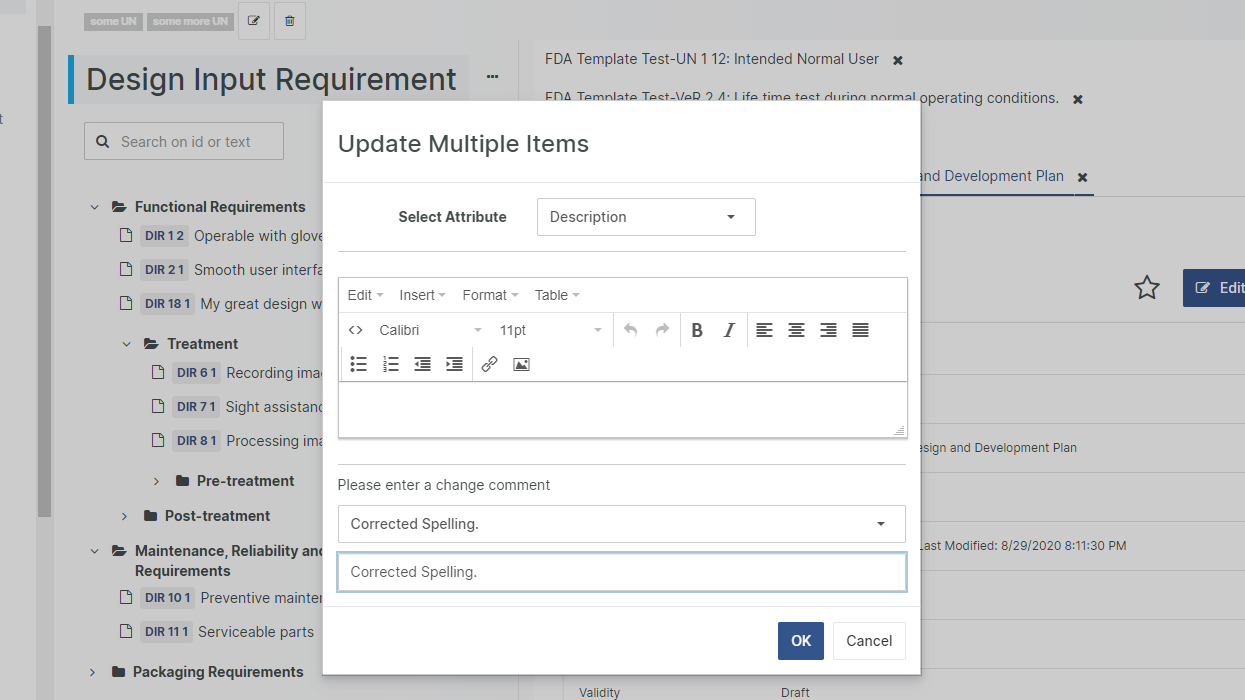Justify text alignment in editor

pyautogui.click(x=860, y=330)
